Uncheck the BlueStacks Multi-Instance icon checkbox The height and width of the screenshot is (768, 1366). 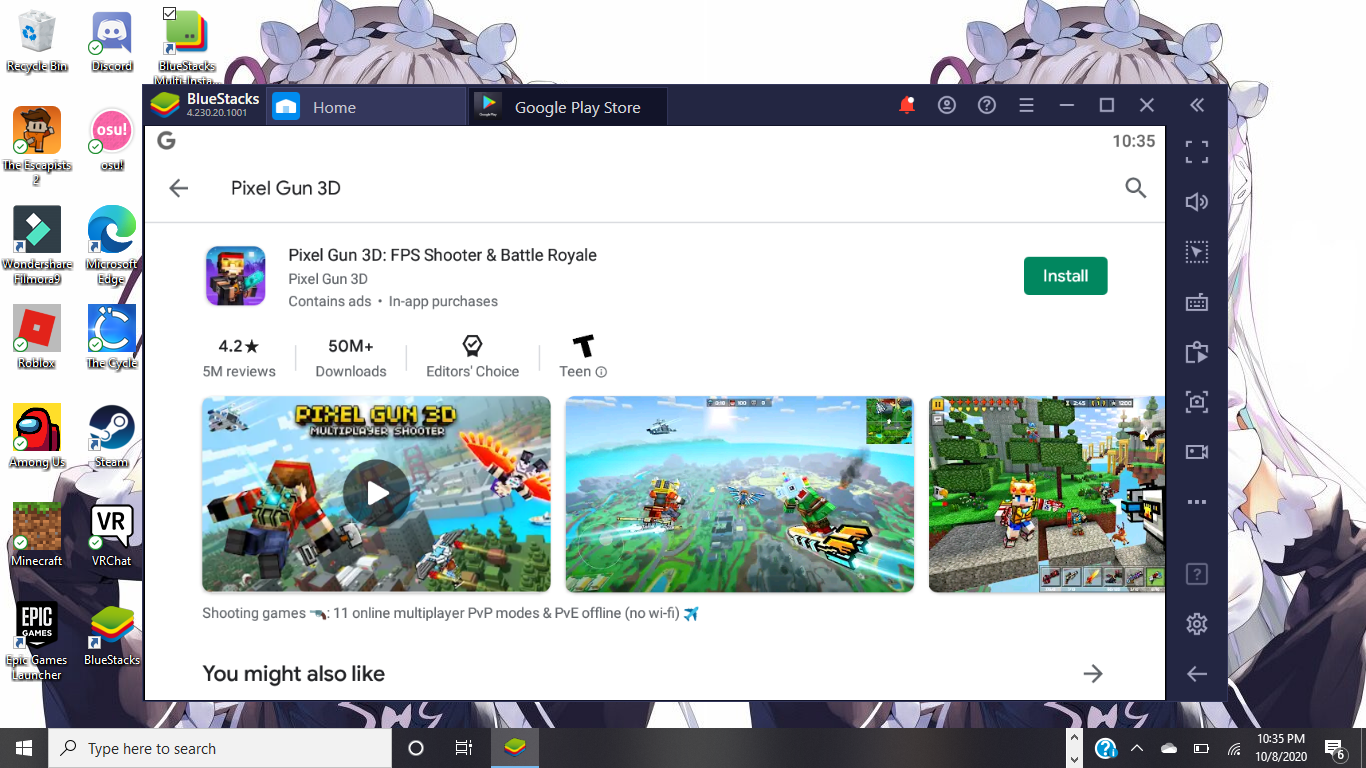pyautogui.click(x=169, y=13)
